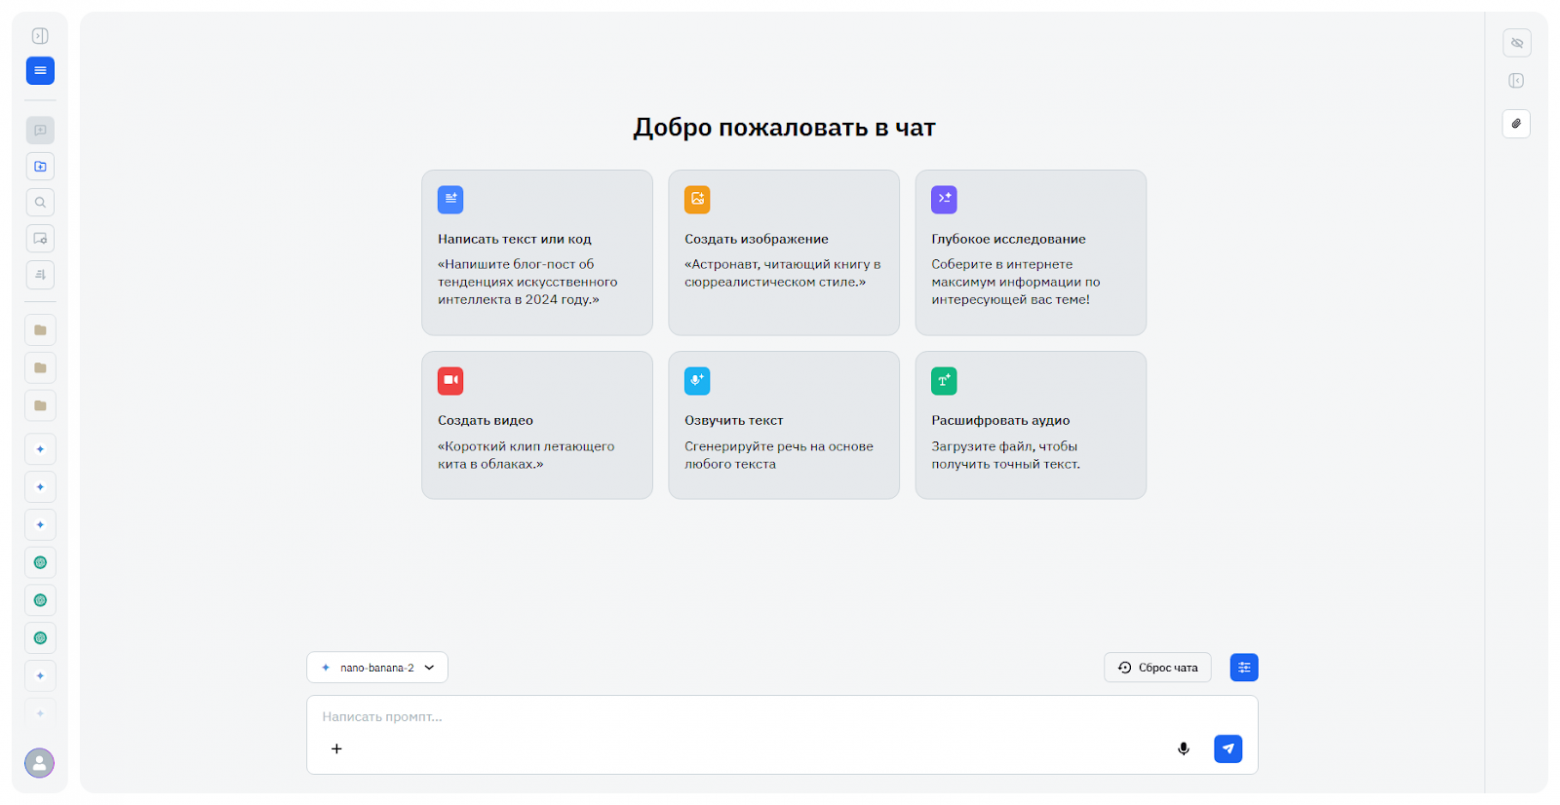Open the profile avatar menu

click(39, 763)
